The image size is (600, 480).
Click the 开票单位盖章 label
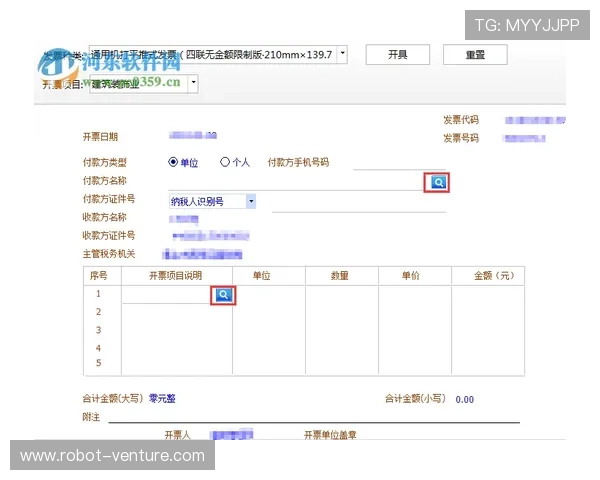tap(330, 435)
